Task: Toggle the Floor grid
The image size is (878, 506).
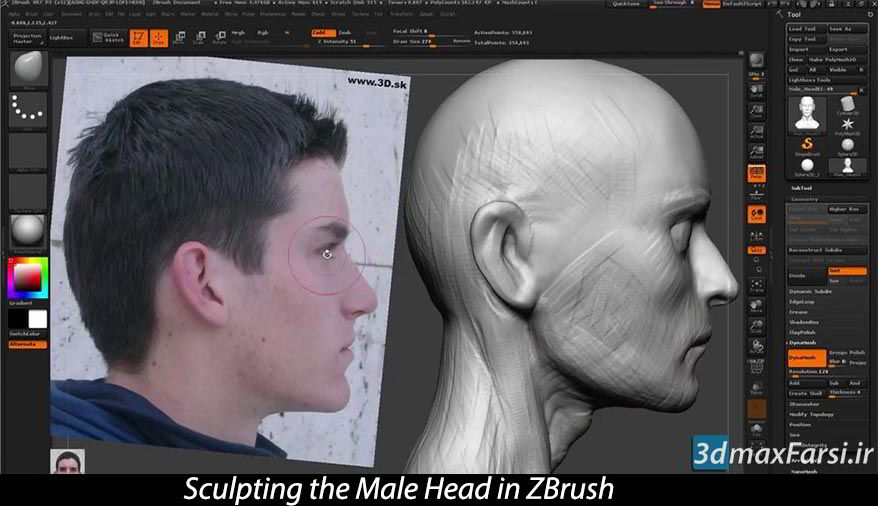Action: pyautogui.click(x=756, y=194)
